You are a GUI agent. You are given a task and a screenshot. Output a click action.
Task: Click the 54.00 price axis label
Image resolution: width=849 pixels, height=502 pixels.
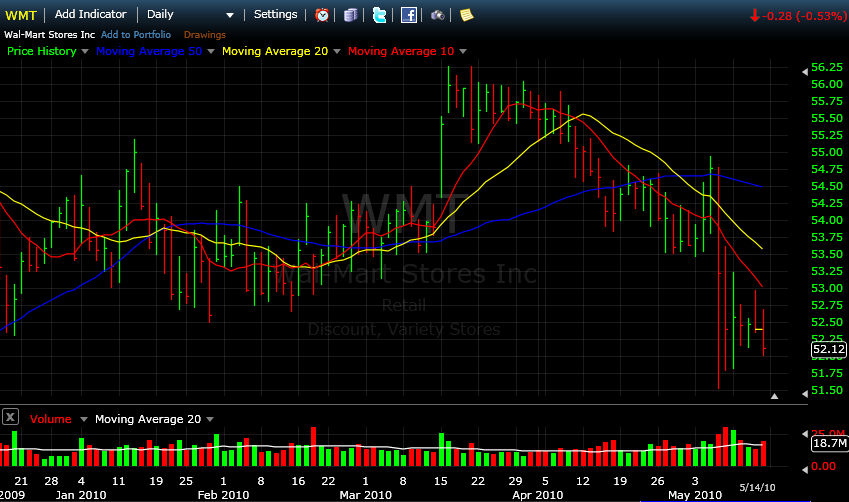[x=827, y=220]
